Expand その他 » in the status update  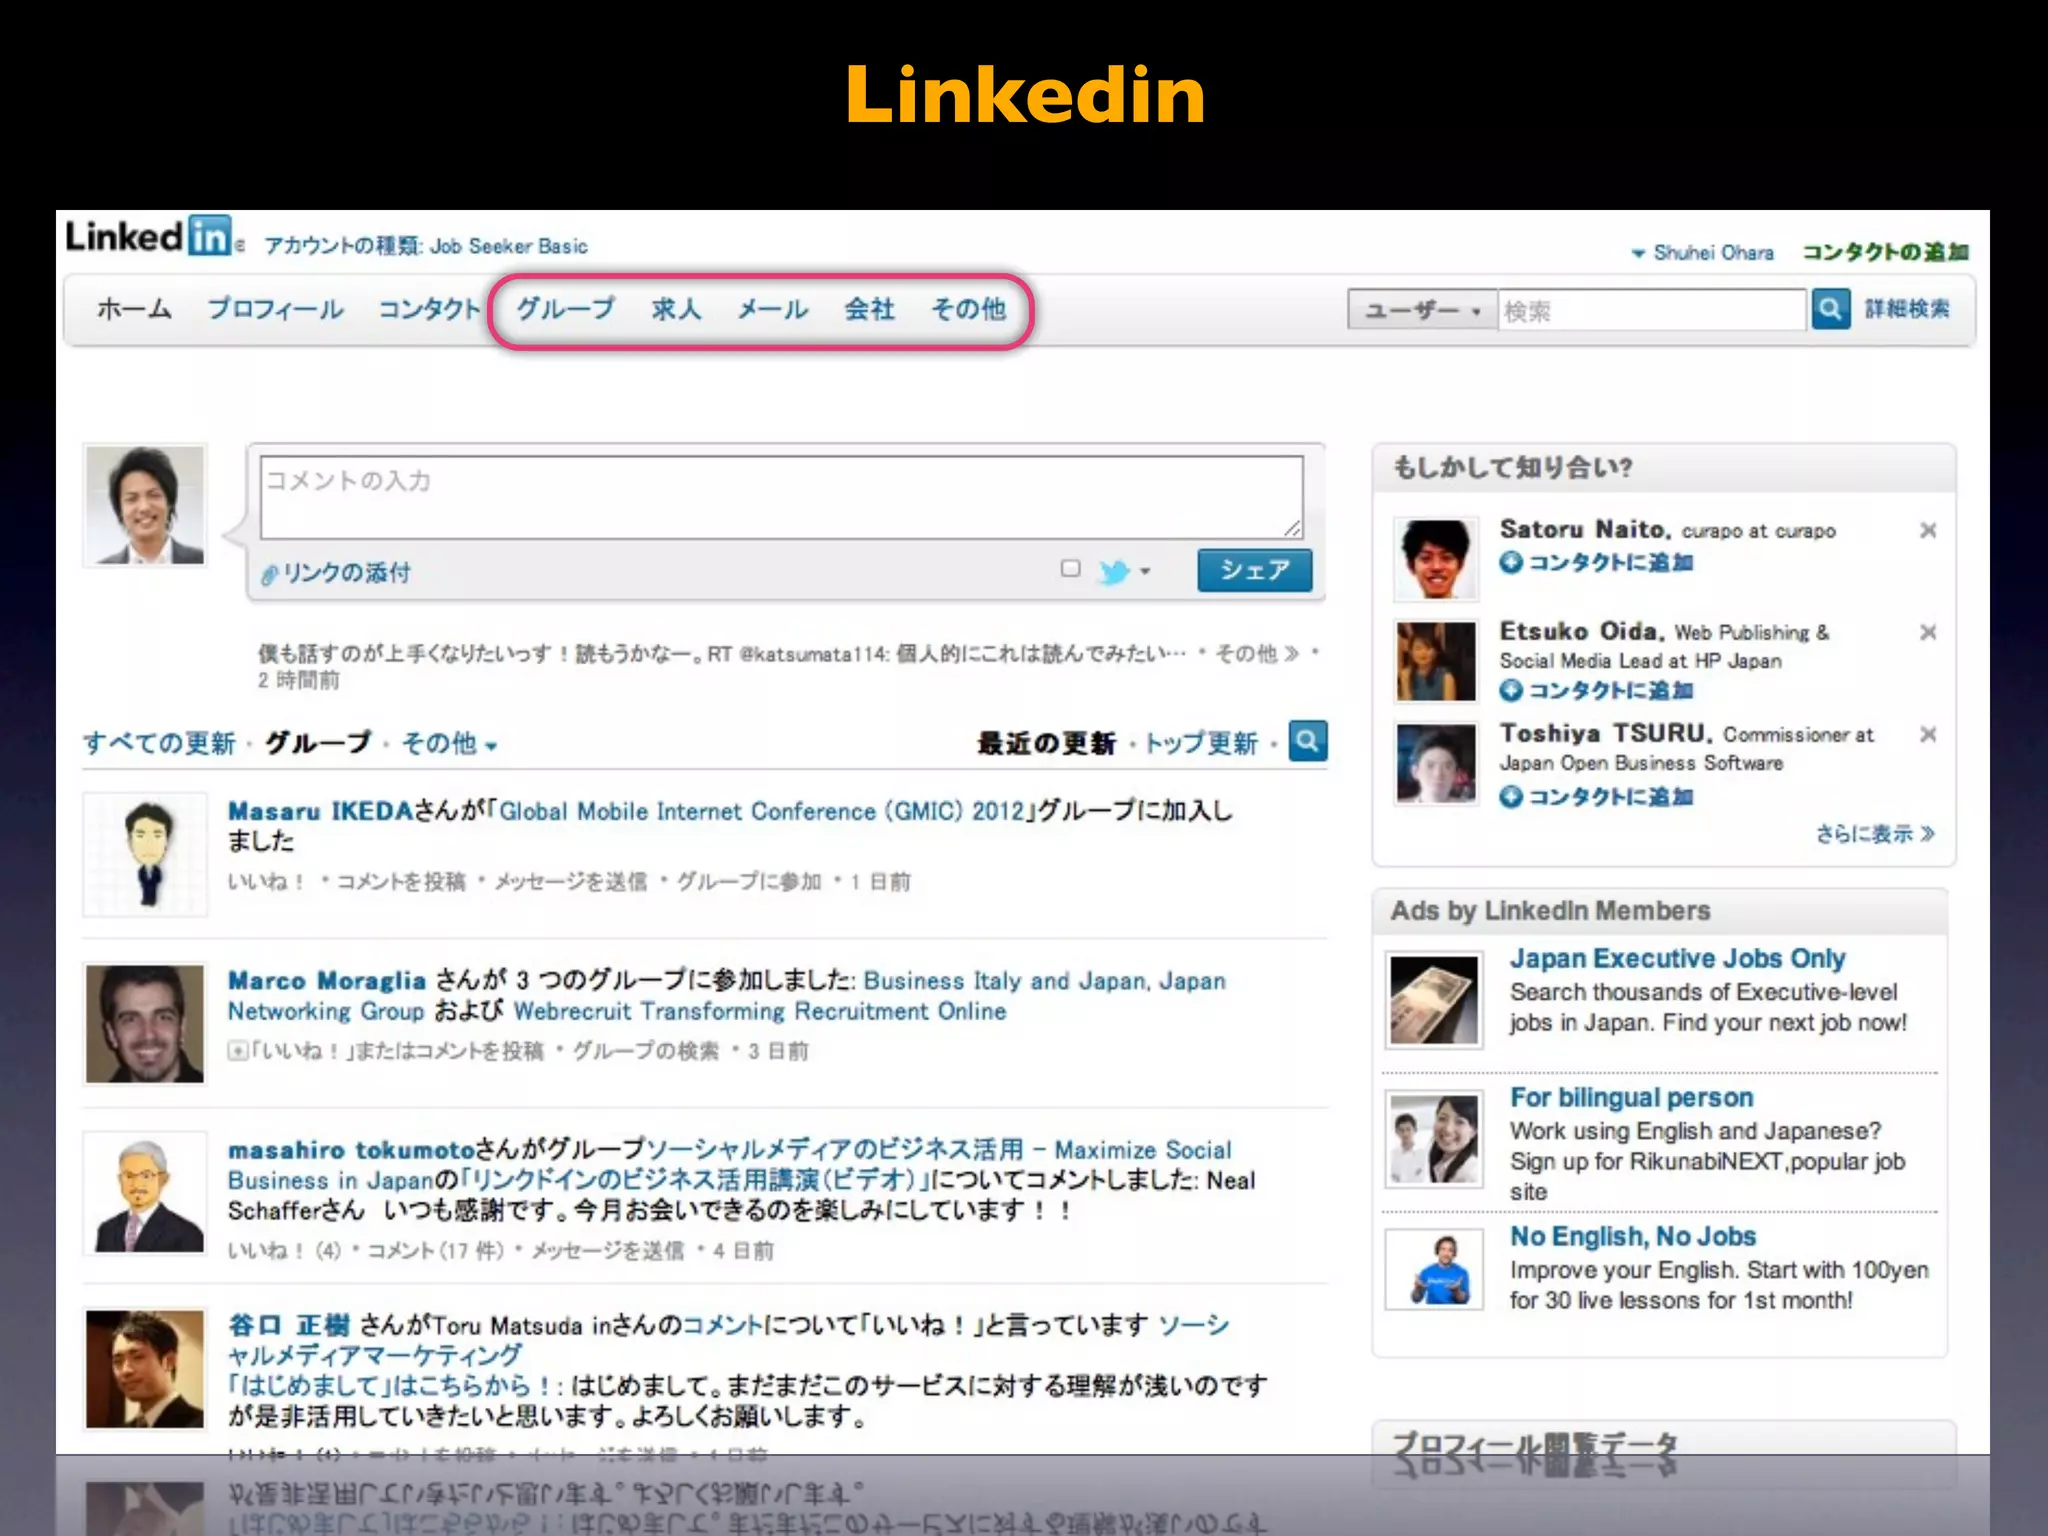click(x=1256, y=653)
